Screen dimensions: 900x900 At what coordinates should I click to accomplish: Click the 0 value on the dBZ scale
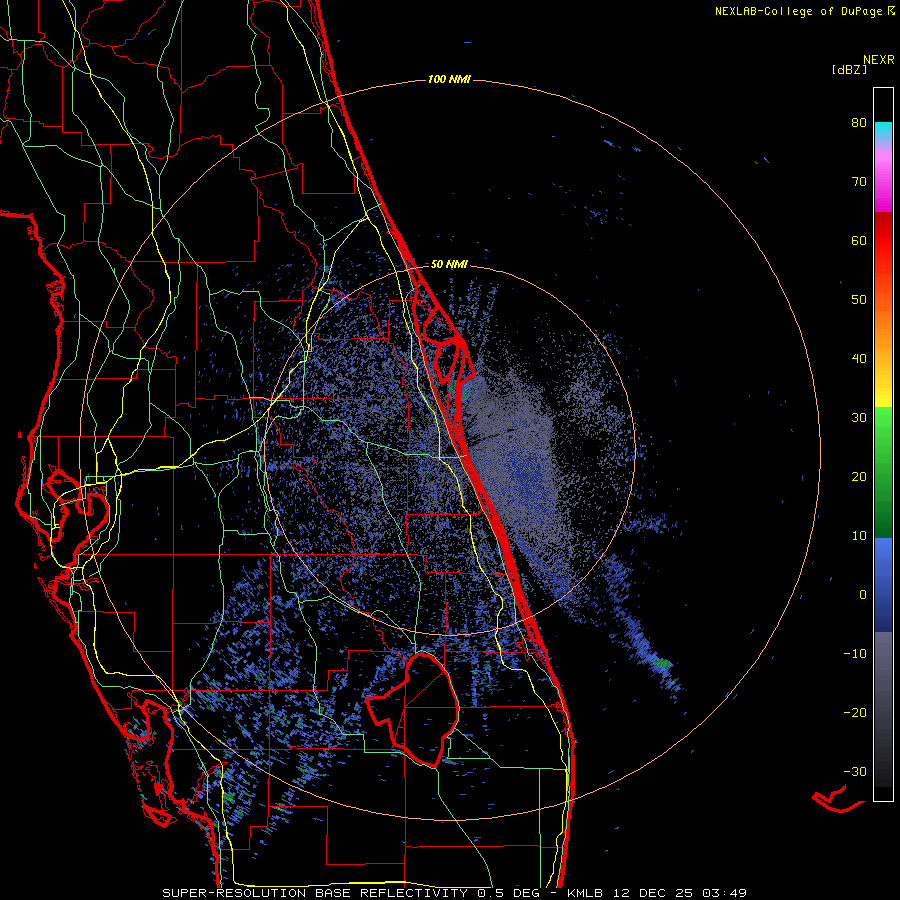pos(863,595)
